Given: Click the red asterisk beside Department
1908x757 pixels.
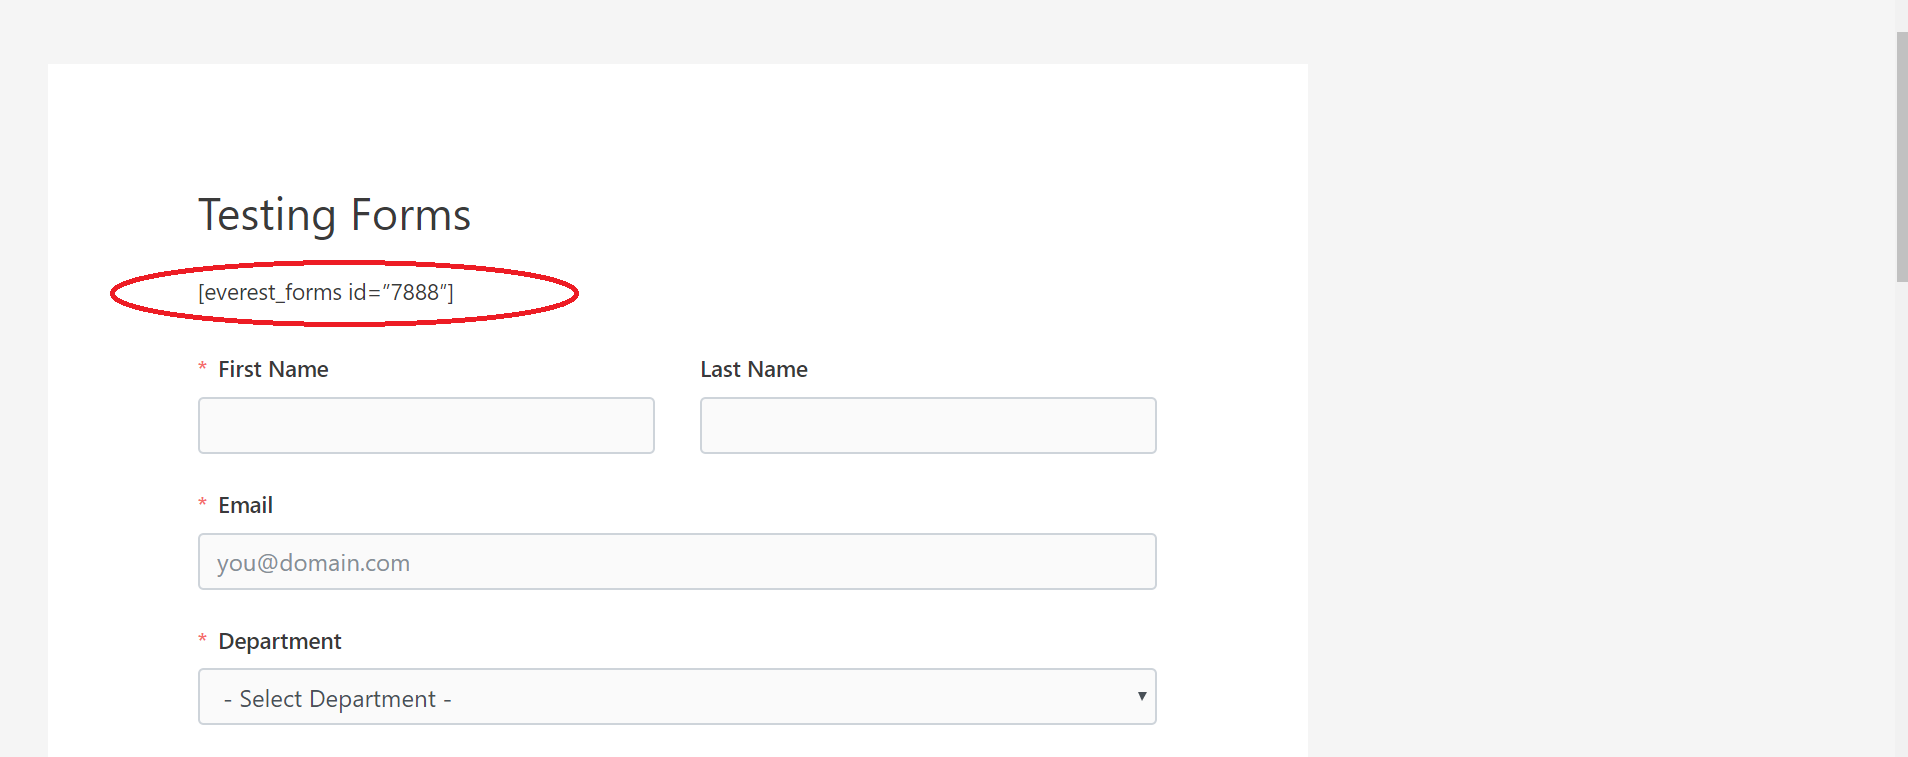Looking at the screenshot, I should click(x=202, y=639).
